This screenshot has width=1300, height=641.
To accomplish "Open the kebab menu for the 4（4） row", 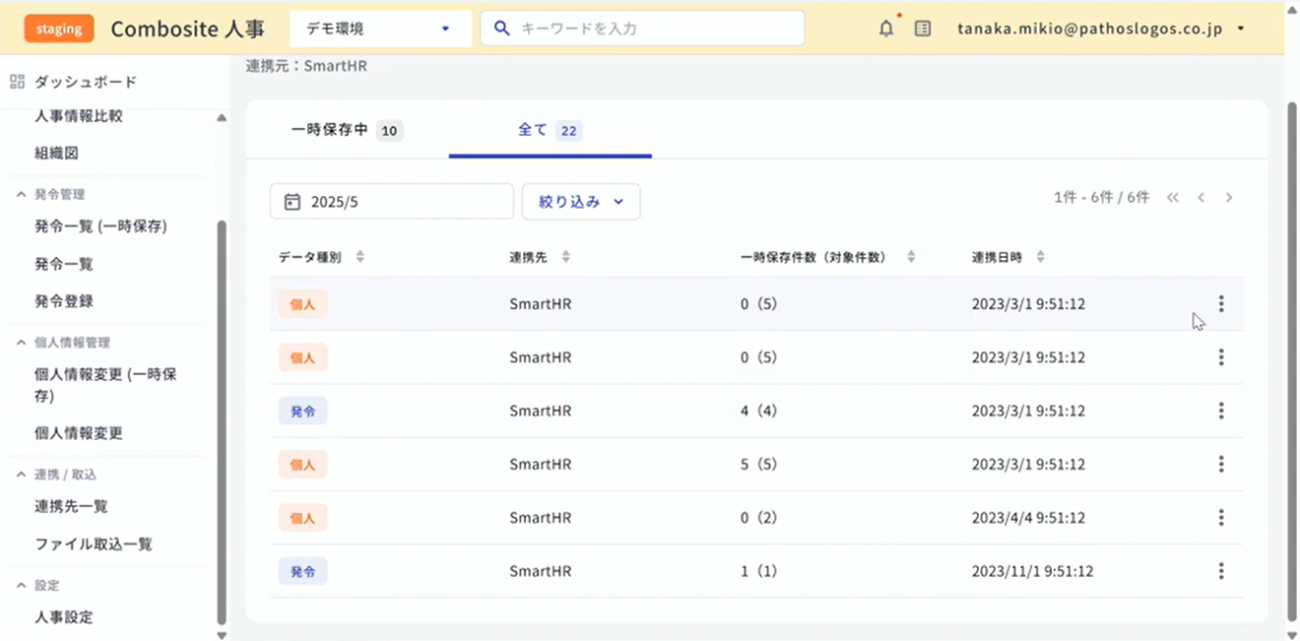I will pyautogui.click(x=1221, y=410).
